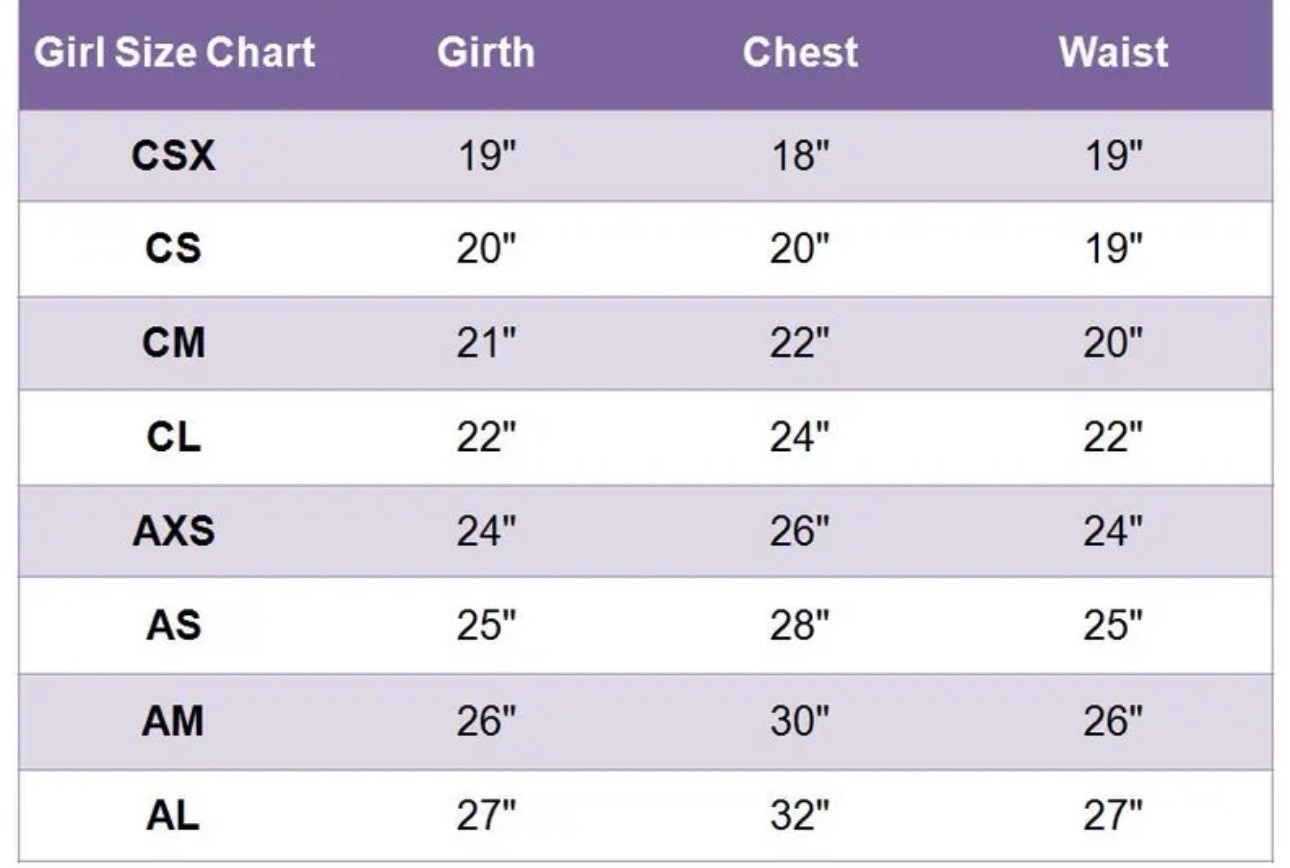Select the 30" chest value for AM
The height and width of the screenshot is (868, 1290).
(800, 721)
